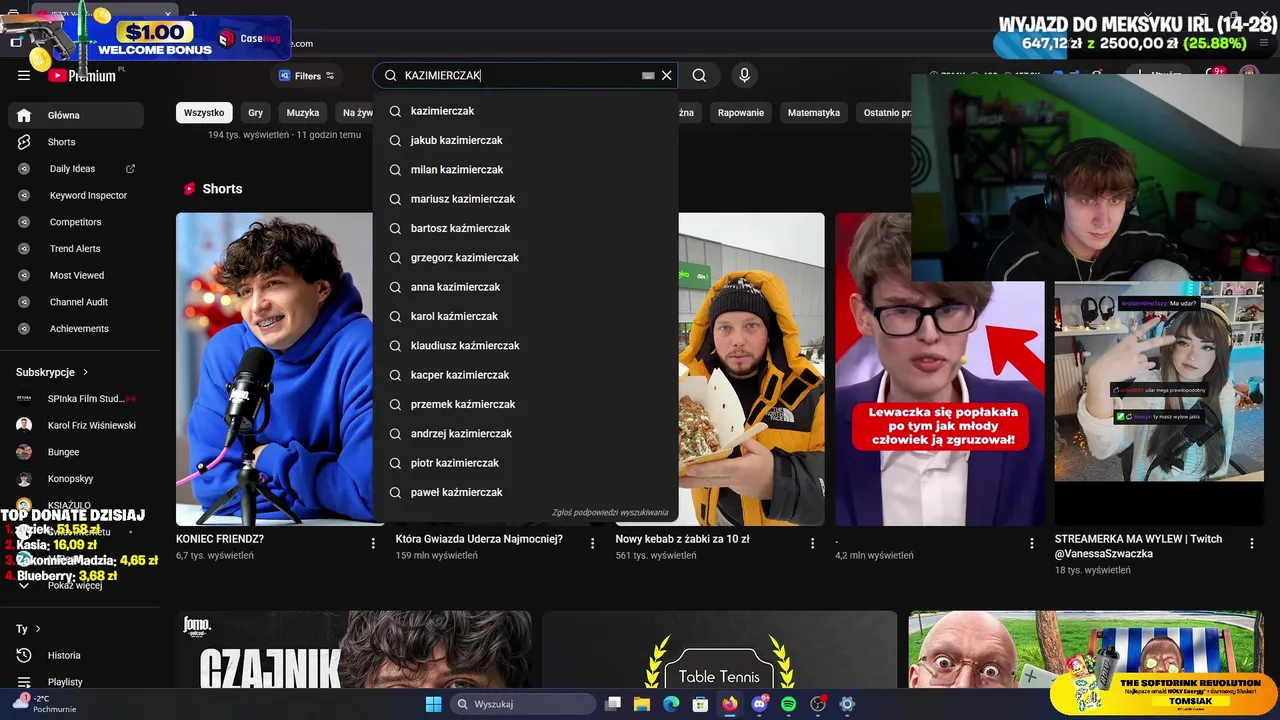Select the Muzyka filter chip
The width and height of the screenshot is (1280, 720).
click(303, 113)
